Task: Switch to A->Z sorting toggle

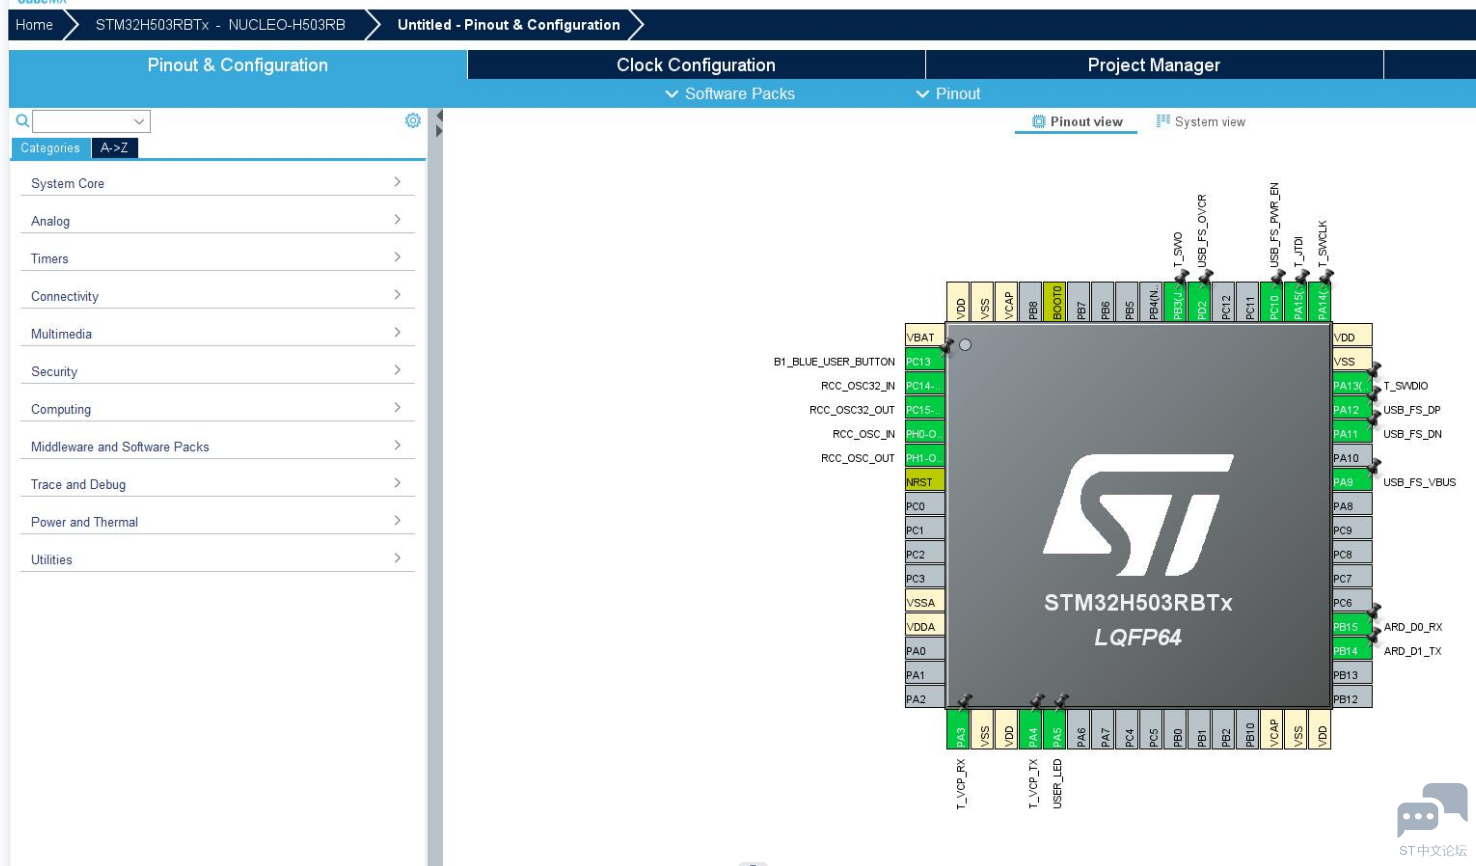Action: tap(114, 148)
